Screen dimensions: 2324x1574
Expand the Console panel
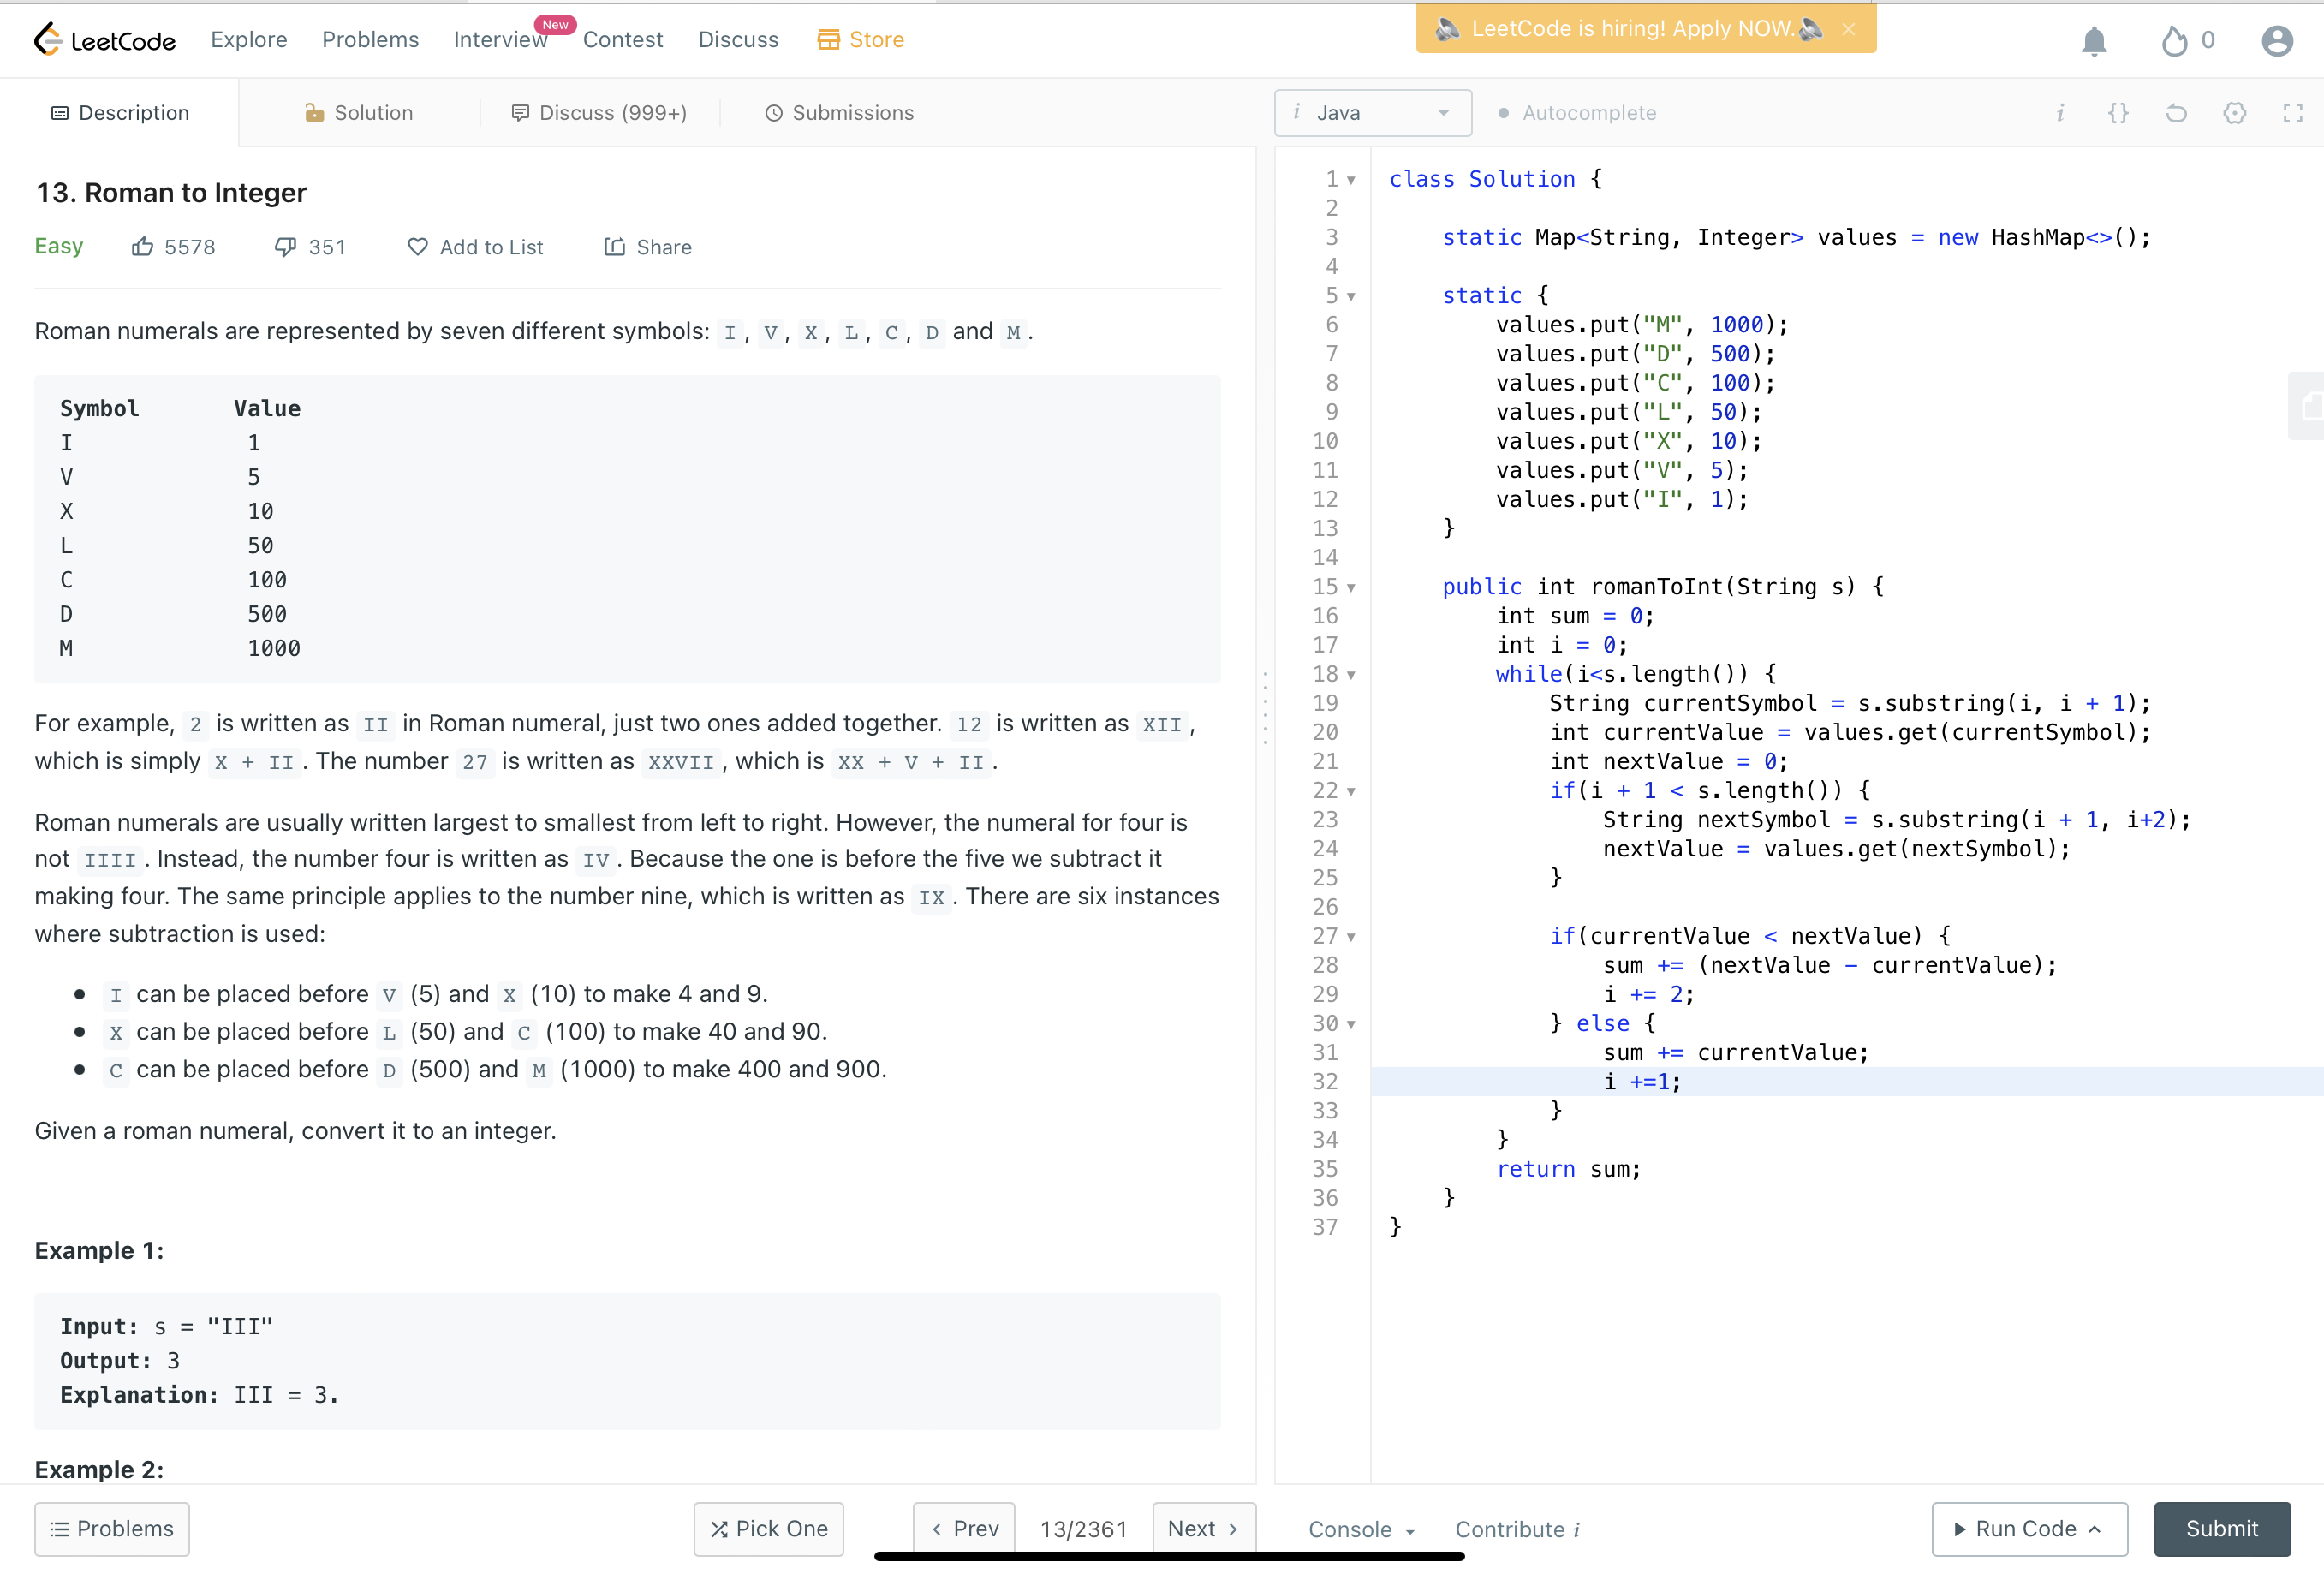point(1360,1529)
